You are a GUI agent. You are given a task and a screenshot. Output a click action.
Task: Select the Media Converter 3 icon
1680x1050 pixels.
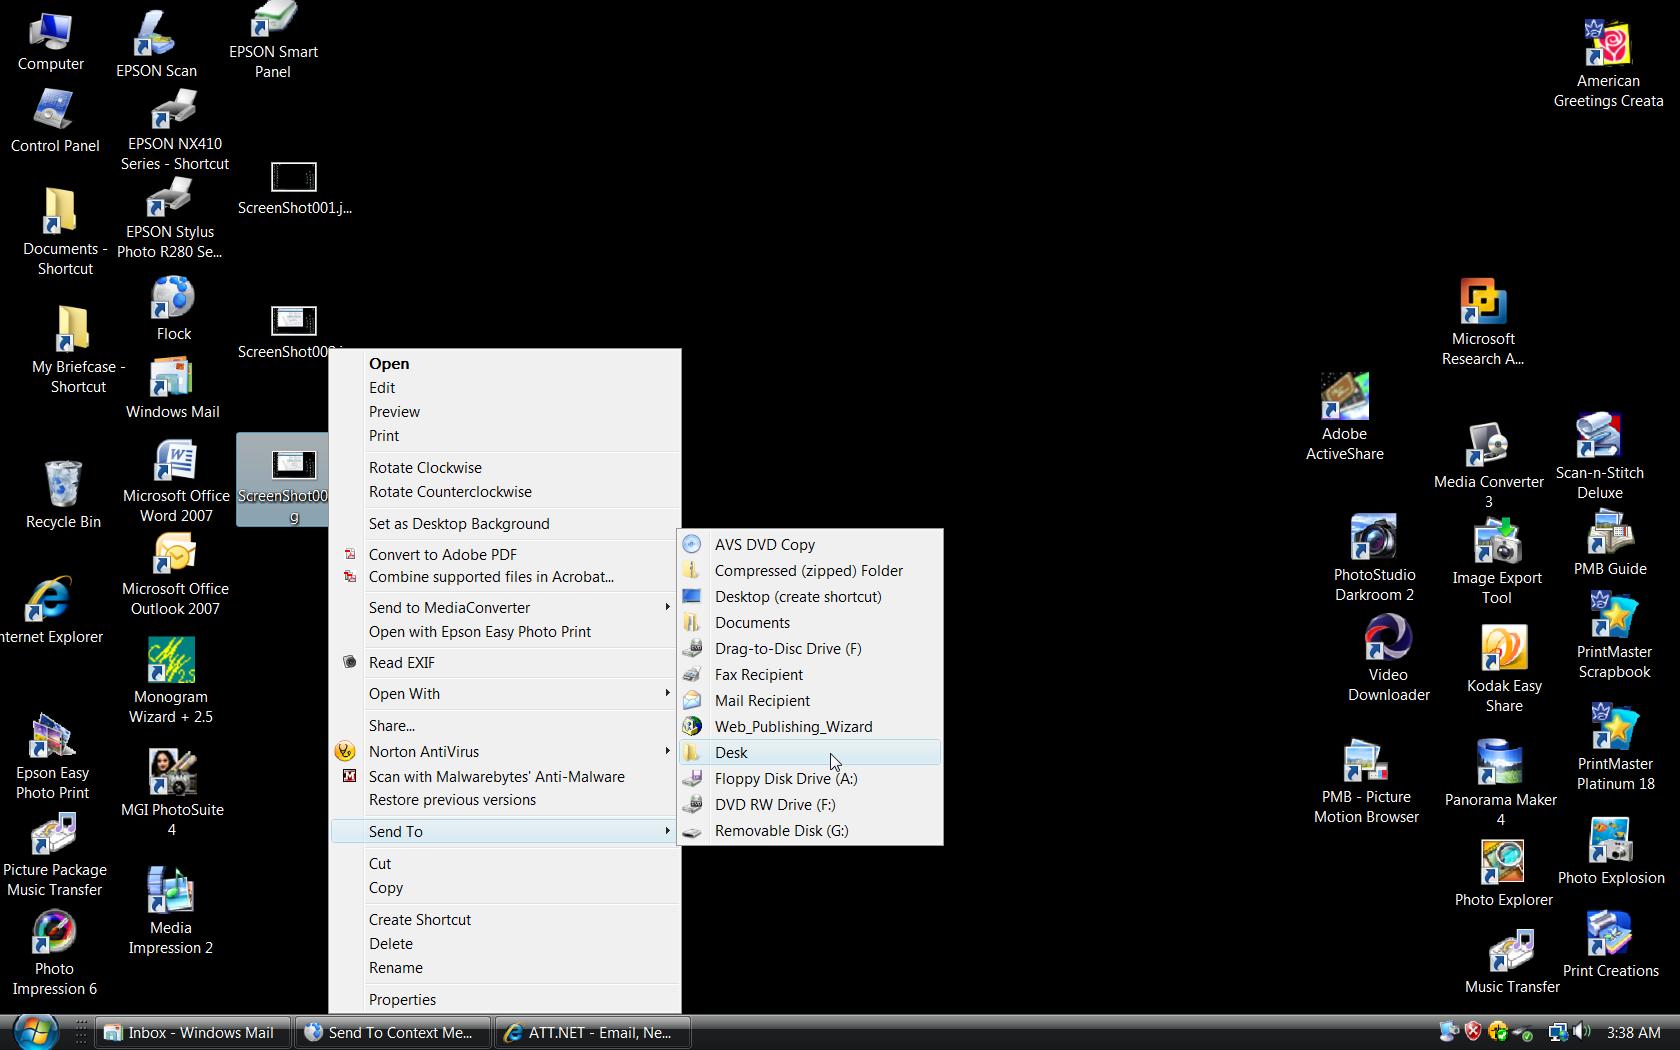[x=1489, y=465]
